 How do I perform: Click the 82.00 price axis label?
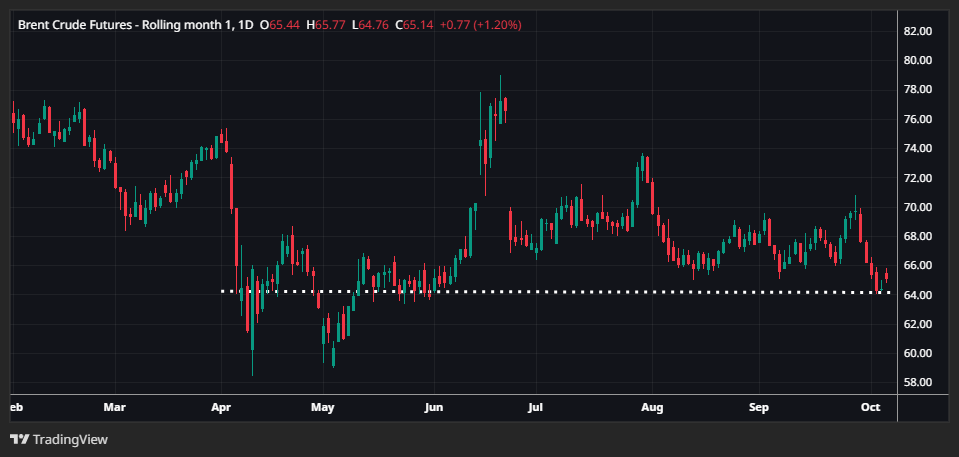pyautogui.click(x=917, y=31)
